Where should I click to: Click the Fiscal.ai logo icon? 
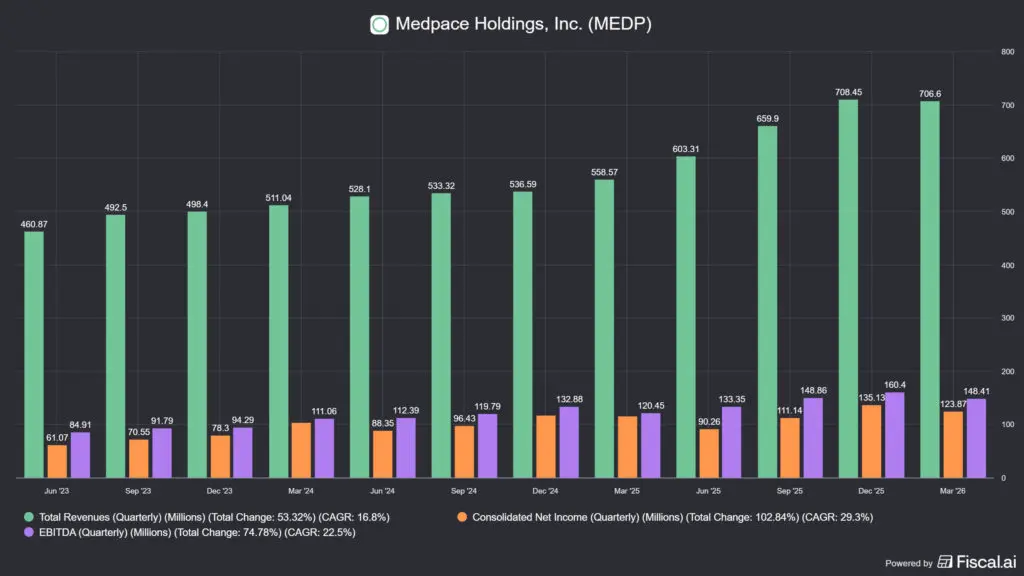[x=944, y=562]
